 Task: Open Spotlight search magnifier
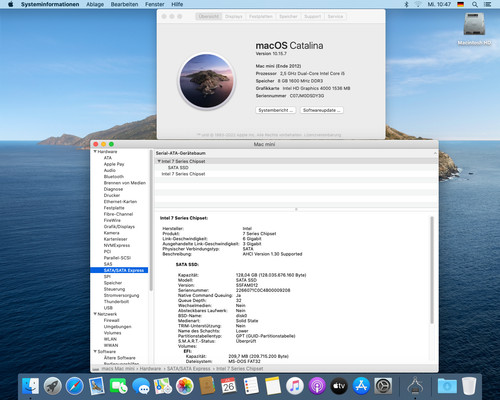475,4
